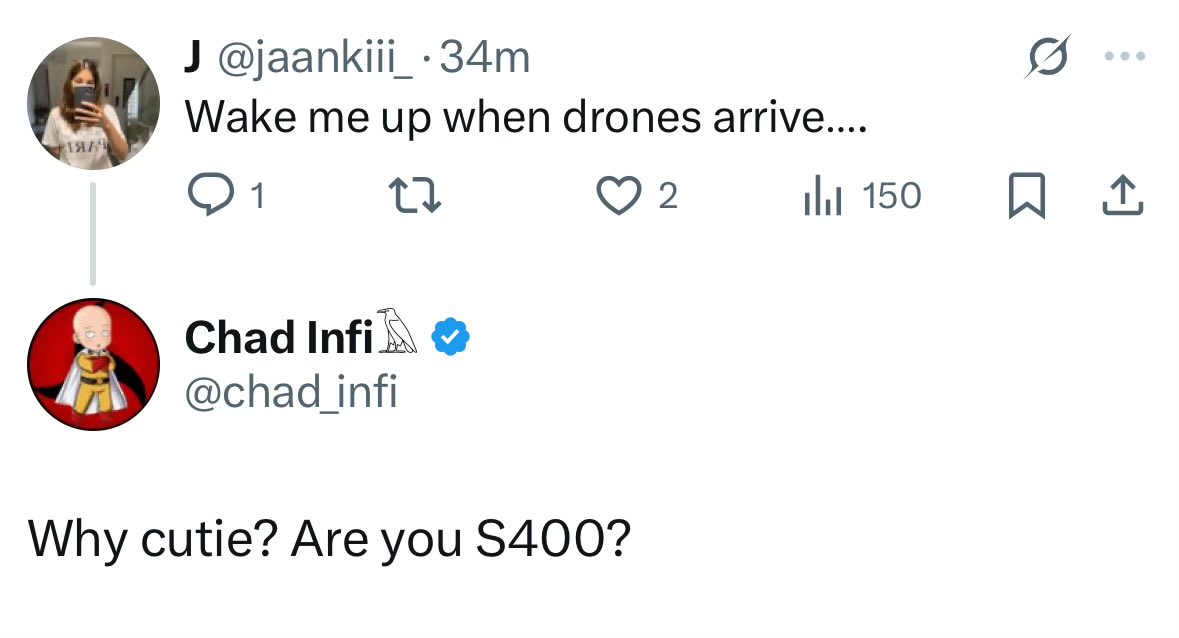Select the reply text "Why cutie? Are you S400?"
The height and width of the screenshot is (638, 1179).
pos(330,540)
